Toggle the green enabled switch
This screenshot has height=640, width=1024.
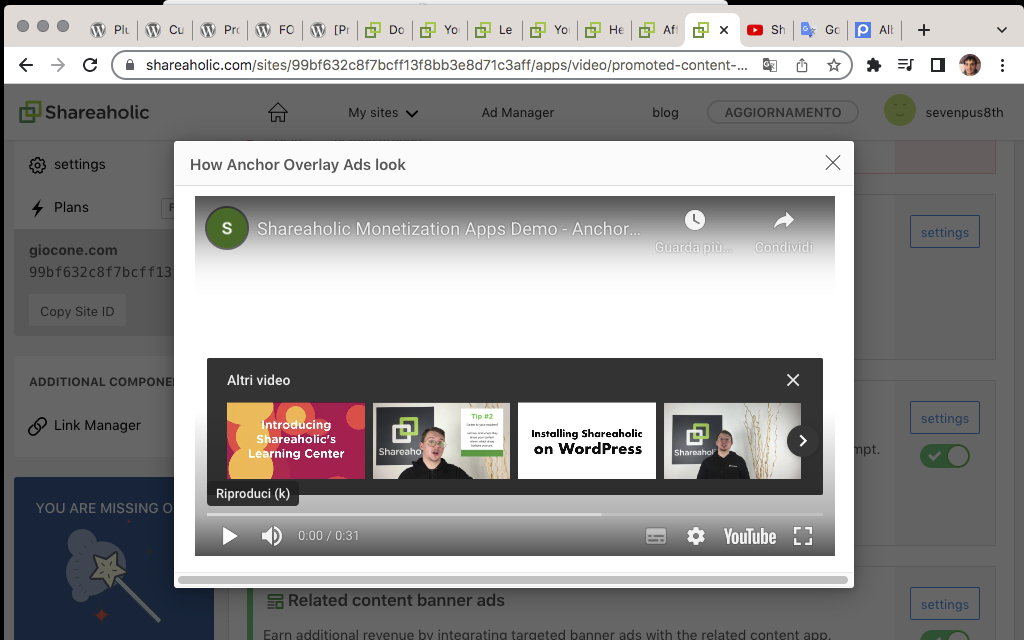944,456
